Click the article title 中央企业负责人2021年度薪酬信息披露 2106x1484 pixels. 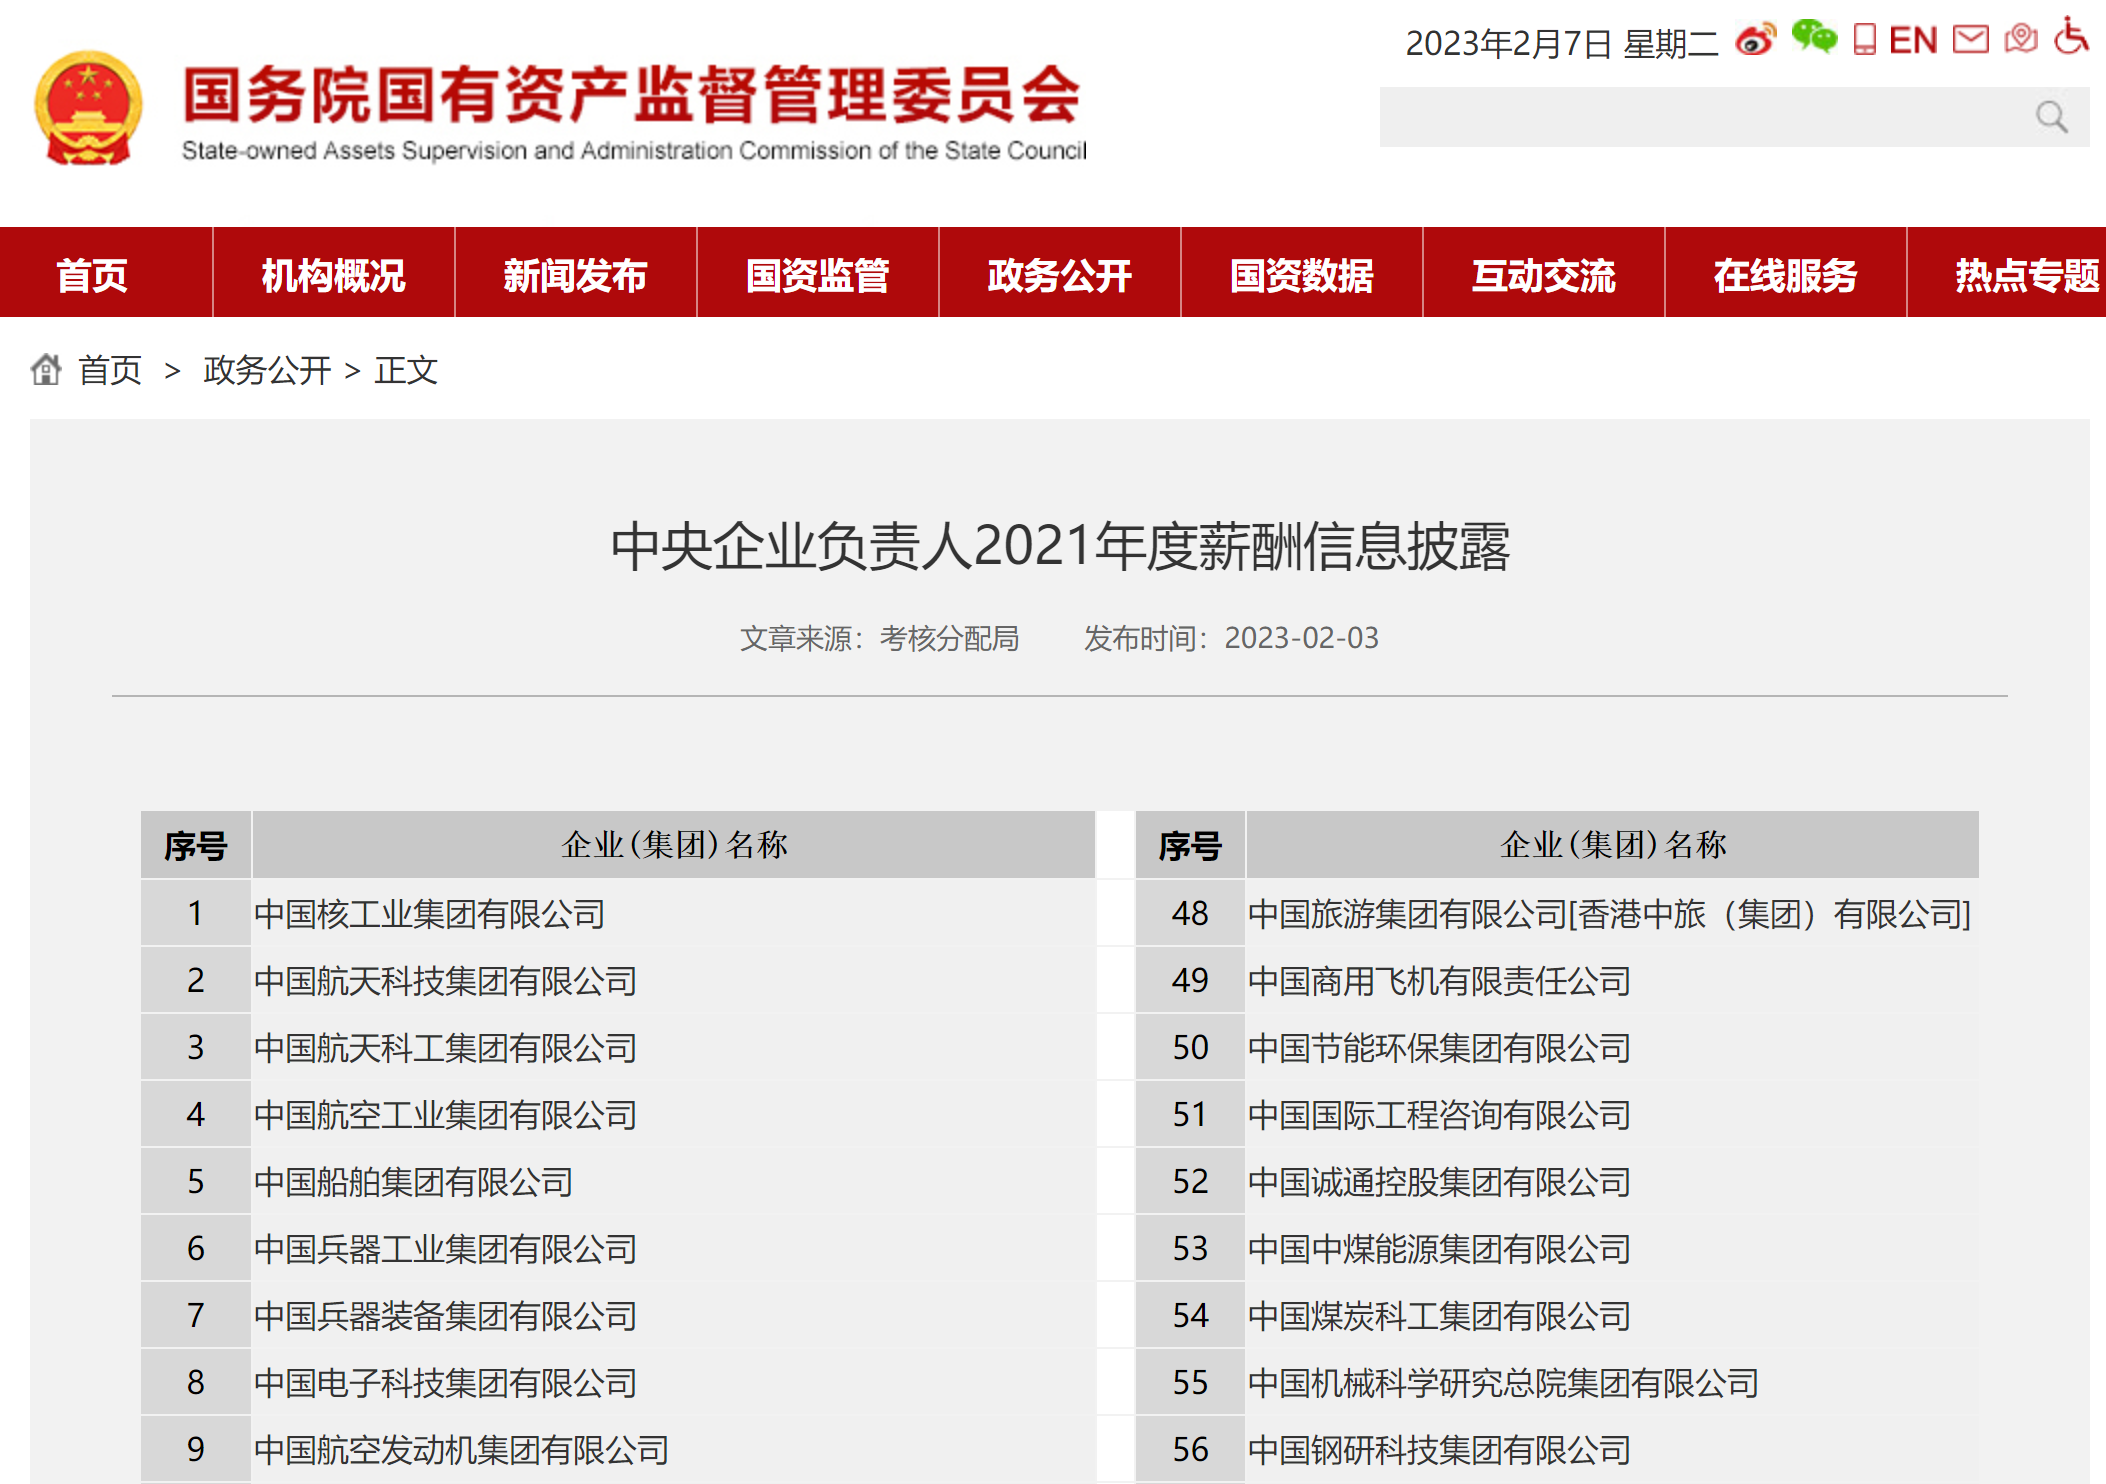[1060, 547]
